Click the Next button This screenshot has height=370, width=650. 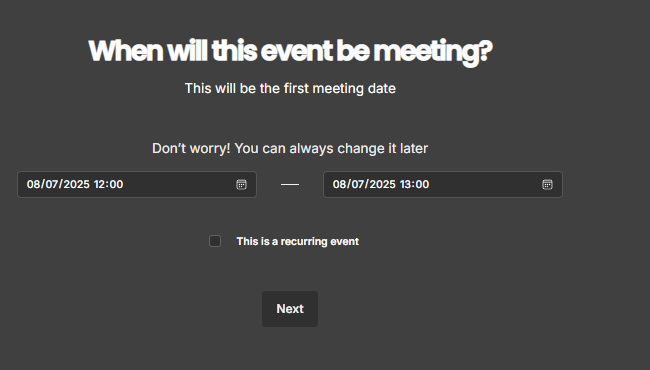point(290,309)
